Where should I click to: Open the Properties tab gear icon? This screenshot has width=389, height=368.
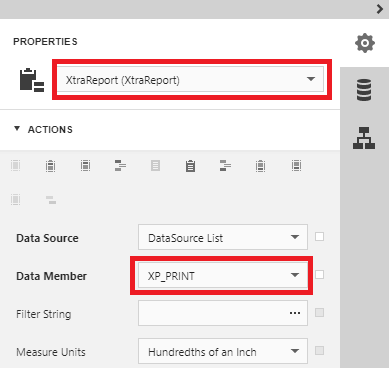pyautogui.click(x=365, y=43)
